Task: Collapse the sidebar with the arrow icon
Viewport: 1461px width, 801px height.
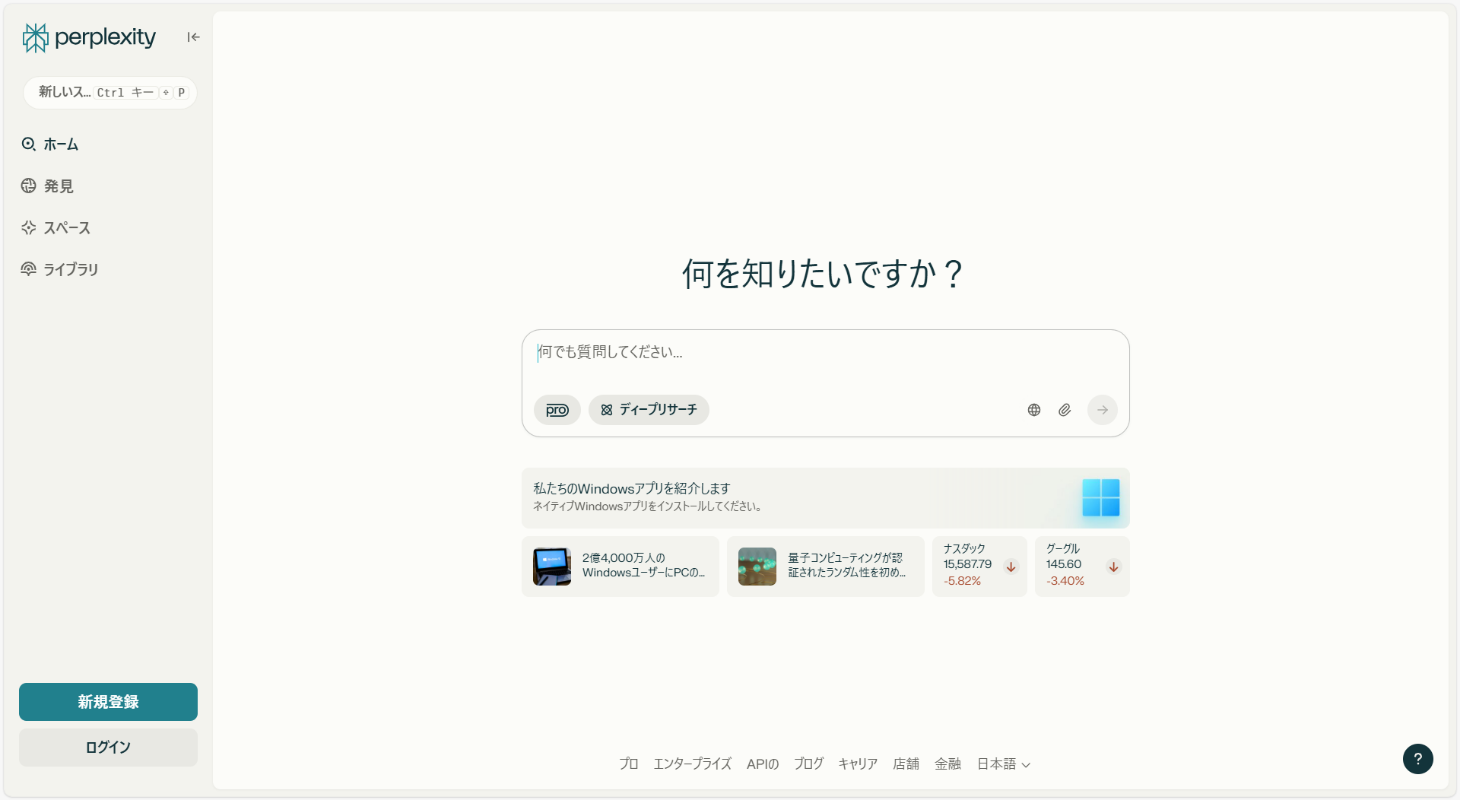Action: tap(193, 37)
